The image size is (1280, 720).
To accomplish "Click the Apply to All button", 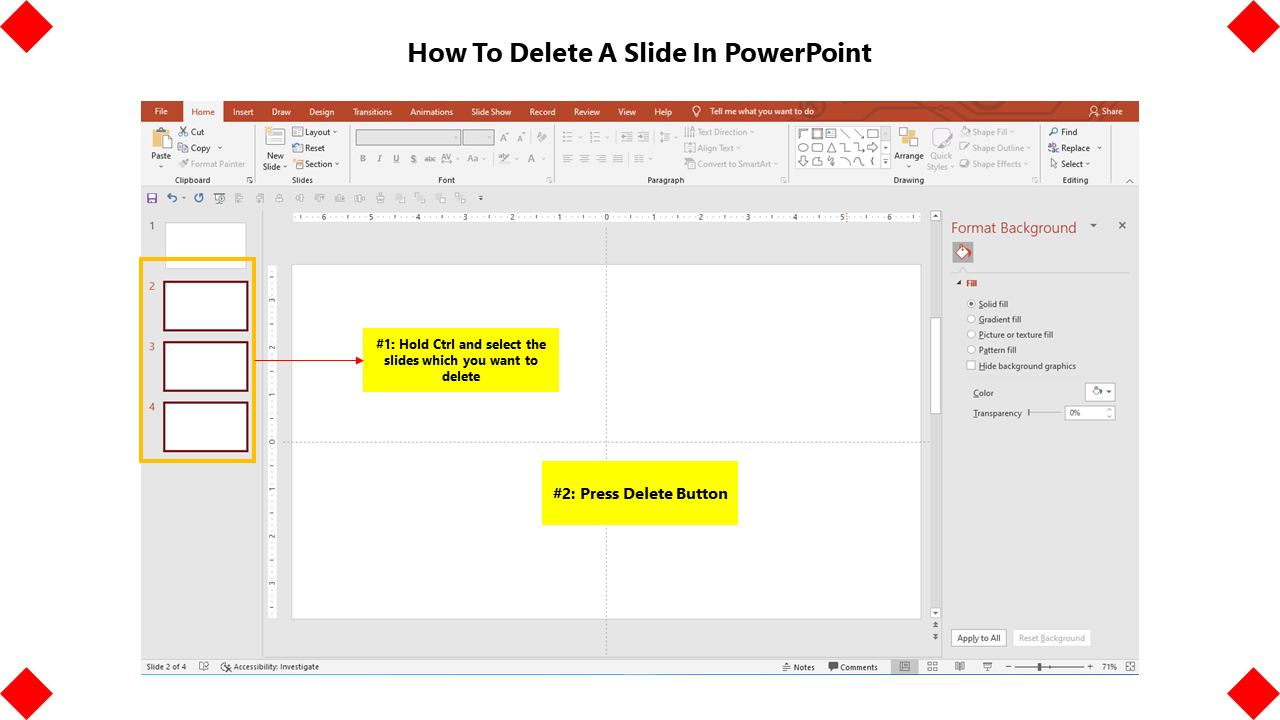I will (x=979, y=638).
